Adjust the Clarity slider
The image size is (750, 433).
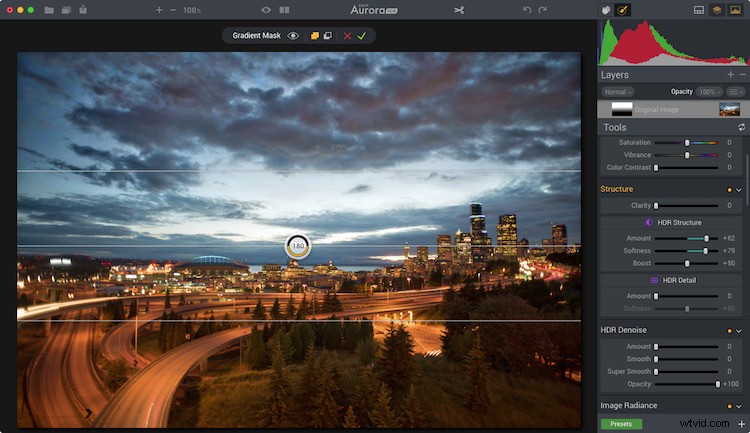686,206
